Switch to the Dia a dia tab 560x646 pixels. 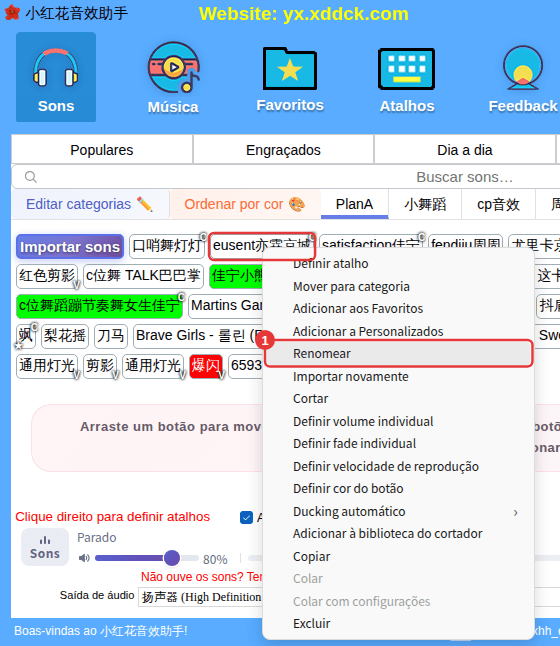click(464, 150)
